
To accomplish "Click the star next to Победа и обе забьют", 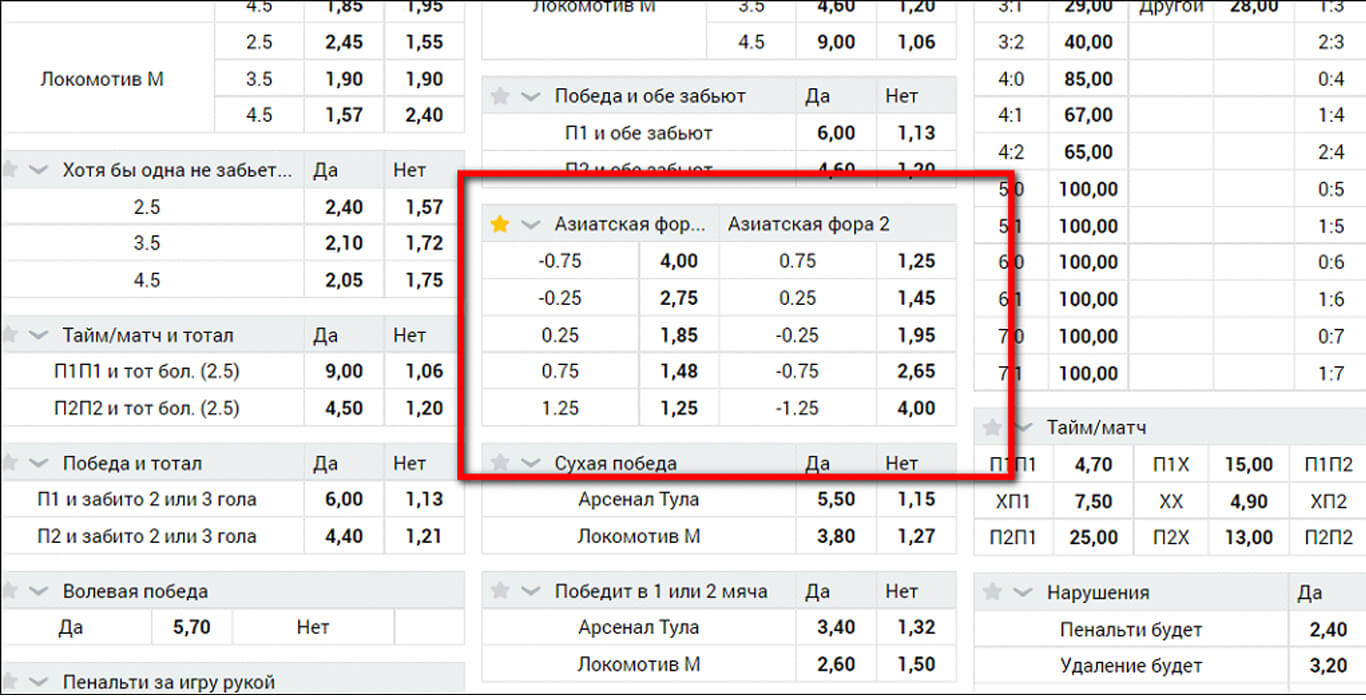I will pyautogui.click(x=500, y=96).
